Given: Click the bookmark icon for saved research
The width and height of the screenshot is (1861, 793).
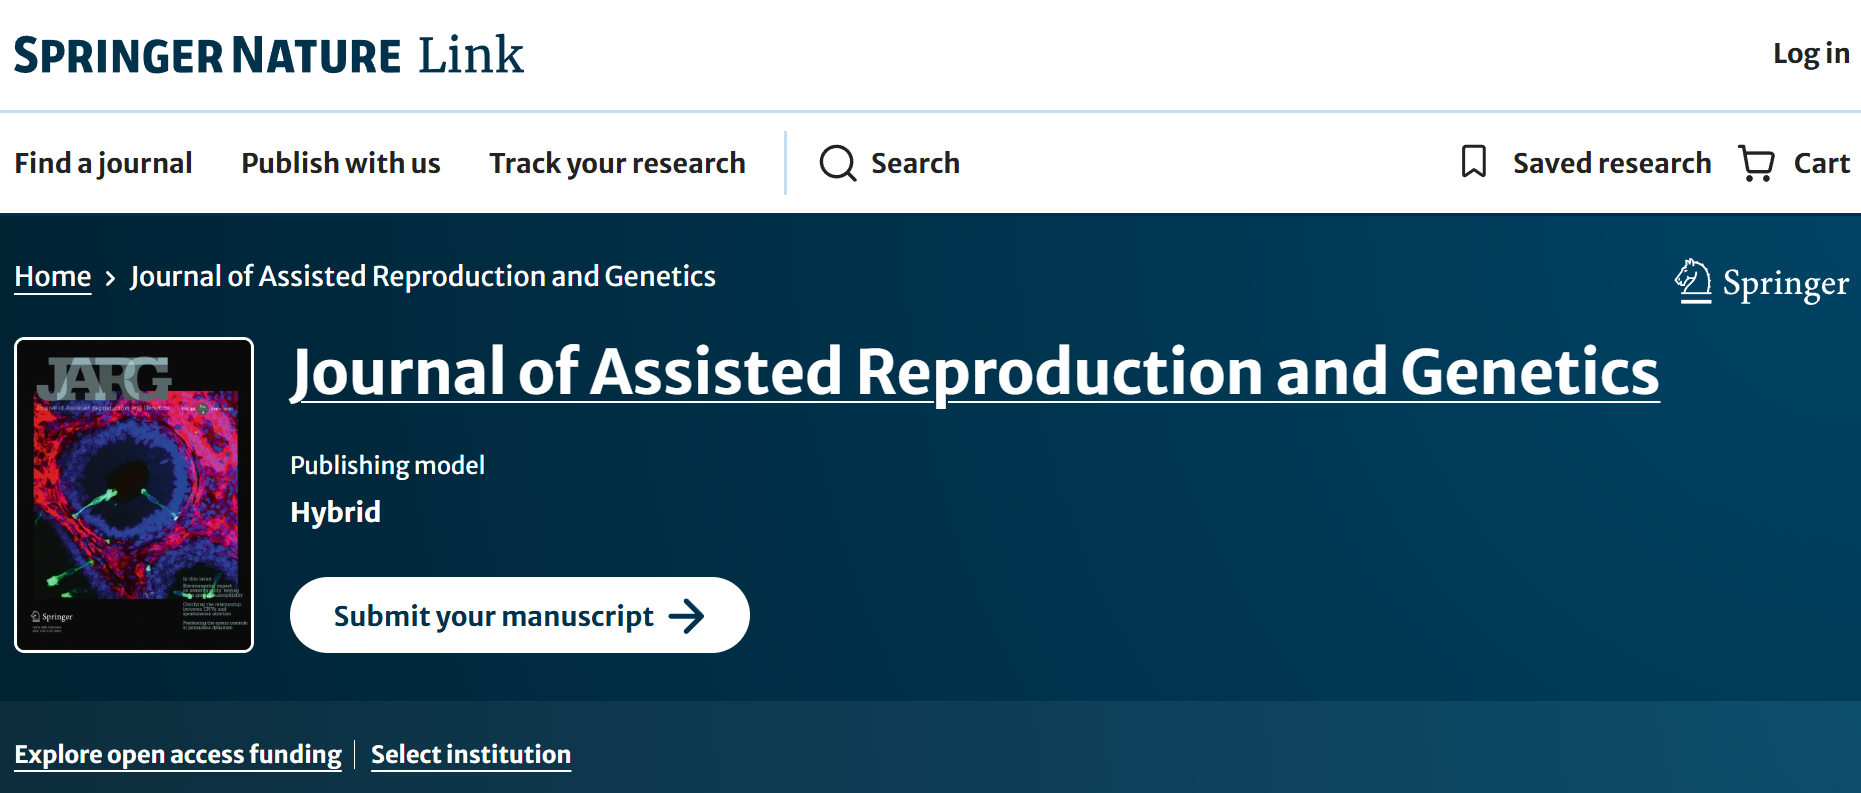Looking at the screenshot, I should click(1473, 162).
